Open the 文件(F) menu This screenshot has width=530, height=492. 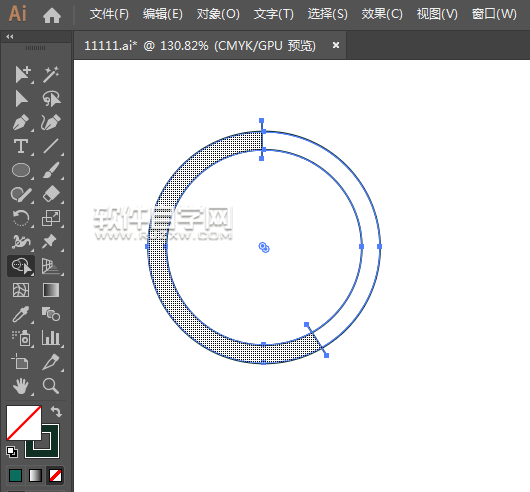pyautogui.click(x=109, y=14)
